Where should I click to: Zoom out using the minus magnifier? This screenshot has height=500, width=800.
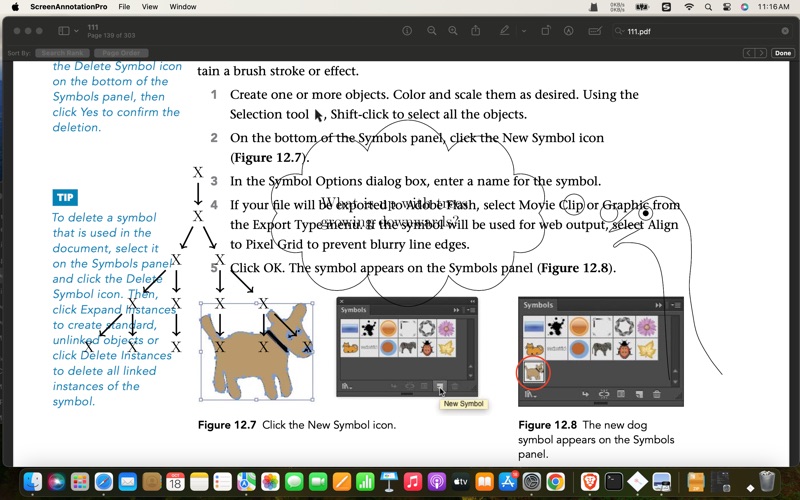tap(432, 31)
